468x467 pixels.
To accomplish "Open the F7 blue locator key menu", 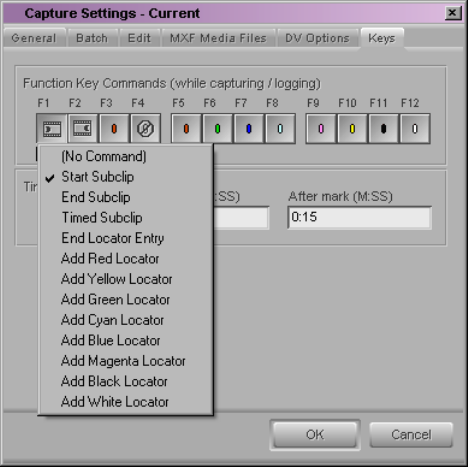I will (x=249, y=129).
